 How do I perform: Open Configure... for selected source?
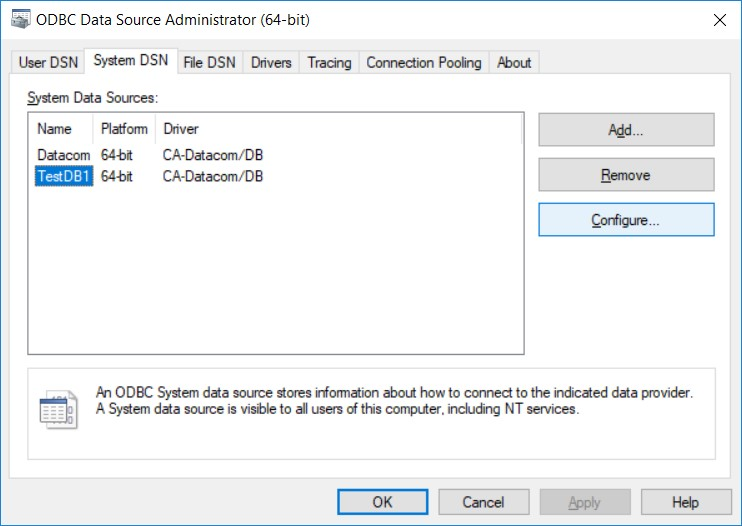click(626, 220)
